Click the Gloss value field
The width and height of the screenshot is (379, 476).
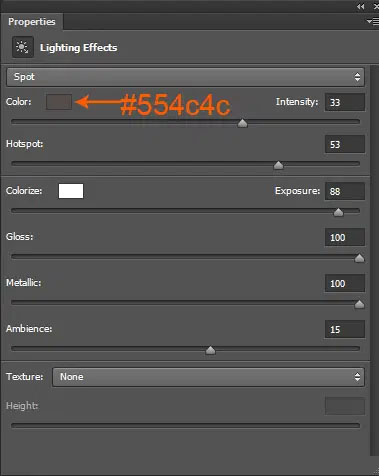coord(345,237)
